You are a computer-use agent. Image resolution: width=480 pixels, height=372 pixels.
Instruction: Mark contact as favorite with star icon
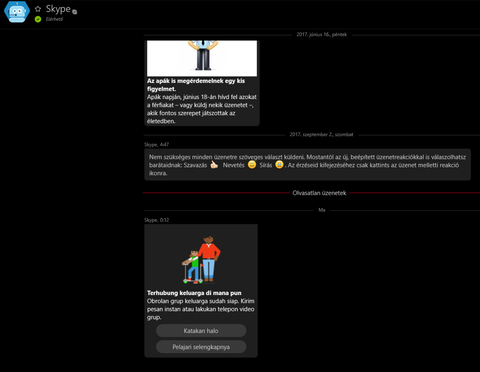pos(38,9)
